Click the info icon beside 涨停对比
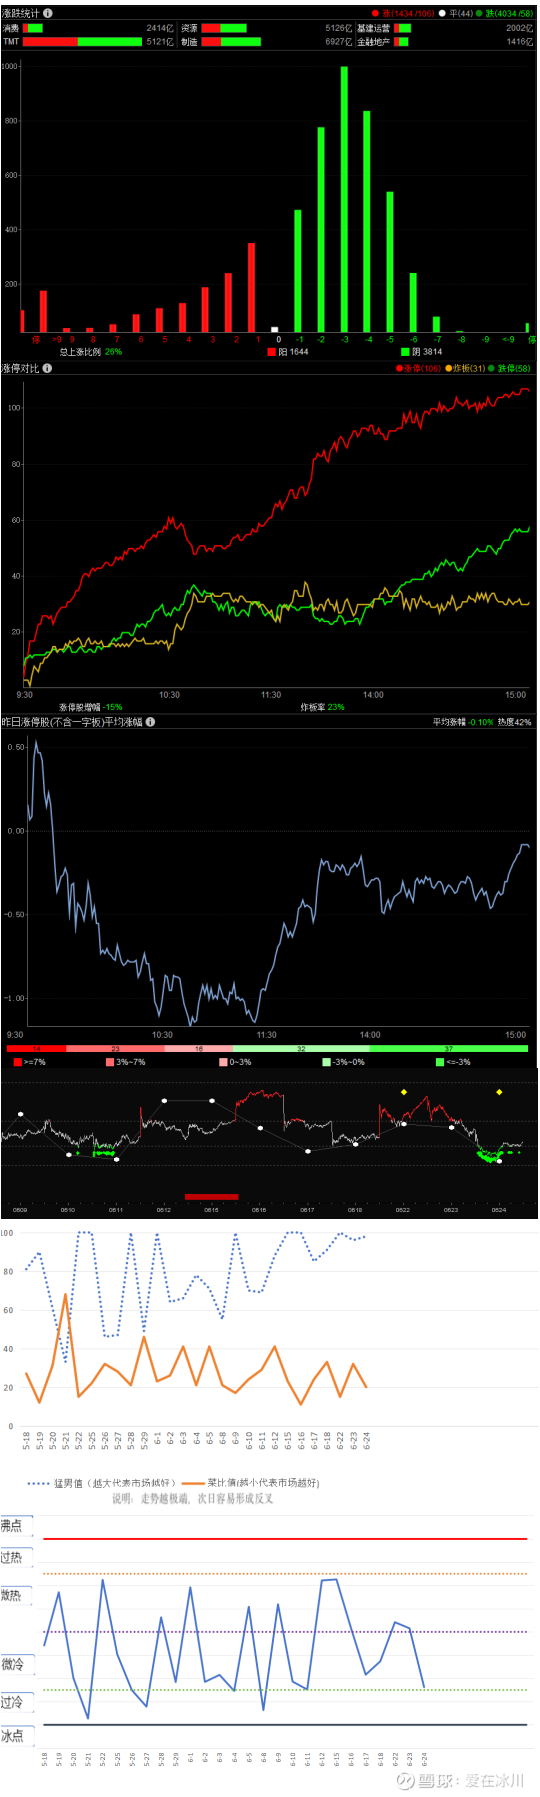The image size is (540, 1797). point(47,368)
